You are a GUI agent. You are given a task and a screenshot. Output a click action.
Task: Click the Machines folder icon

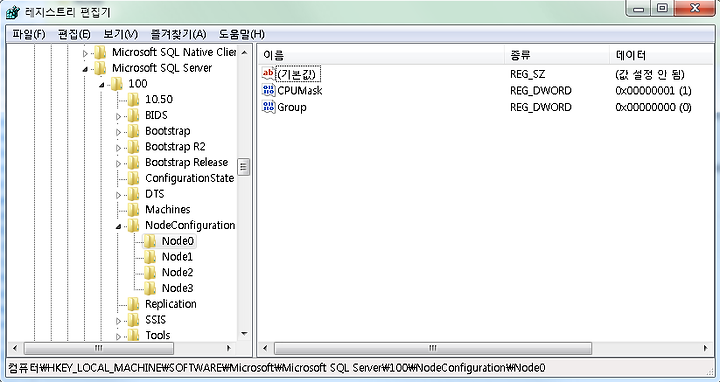133,209
